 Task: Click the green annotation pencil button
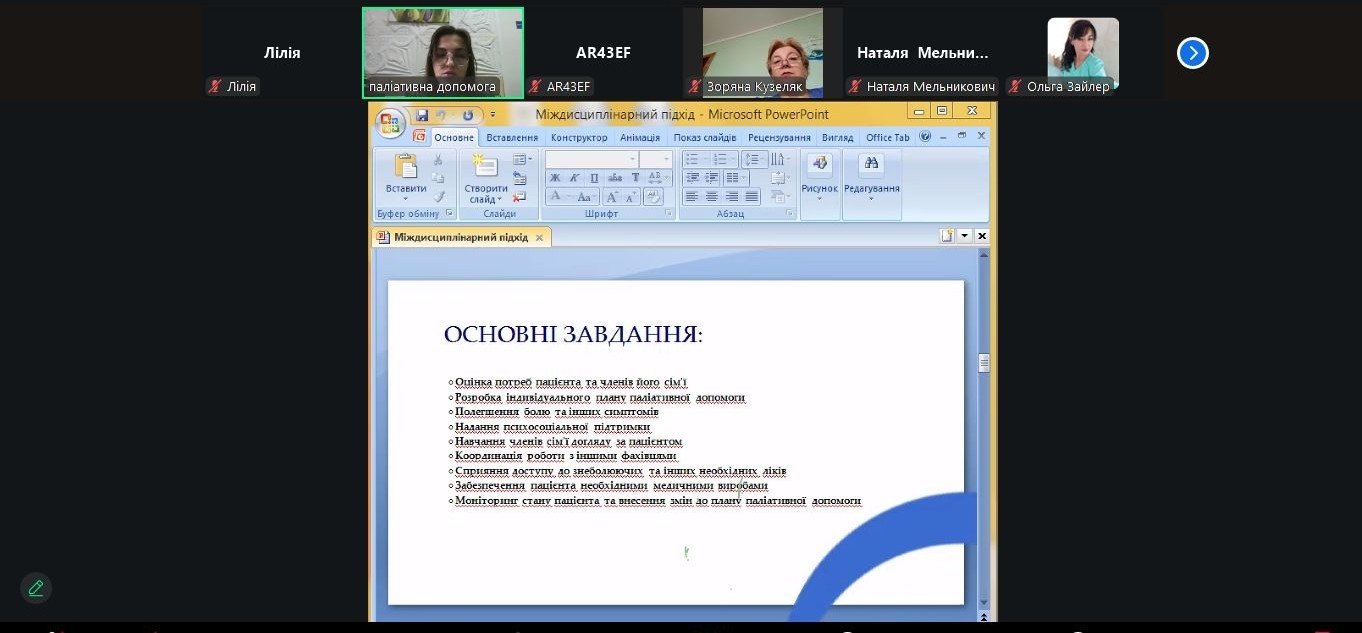pos(36,588)
